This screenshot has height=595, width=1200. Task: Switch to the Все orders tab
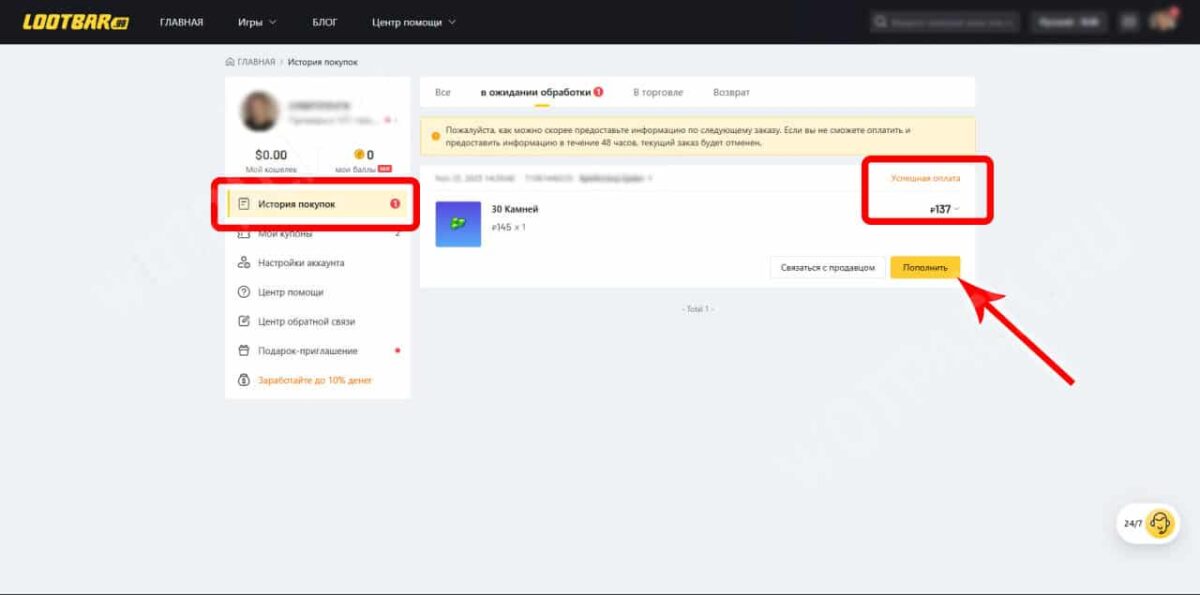[442, 92]
